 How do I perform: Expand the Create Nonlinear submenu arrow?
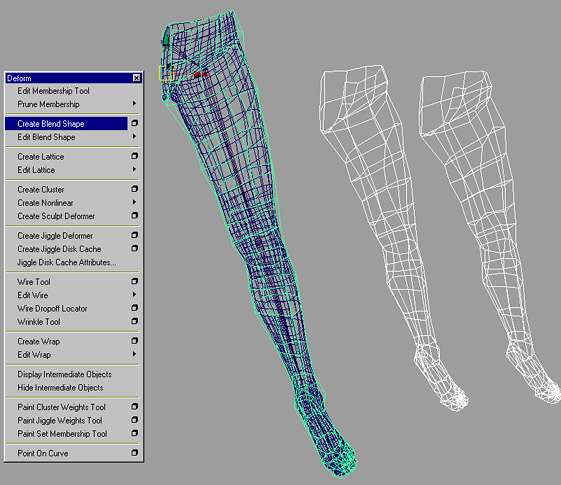134,202
